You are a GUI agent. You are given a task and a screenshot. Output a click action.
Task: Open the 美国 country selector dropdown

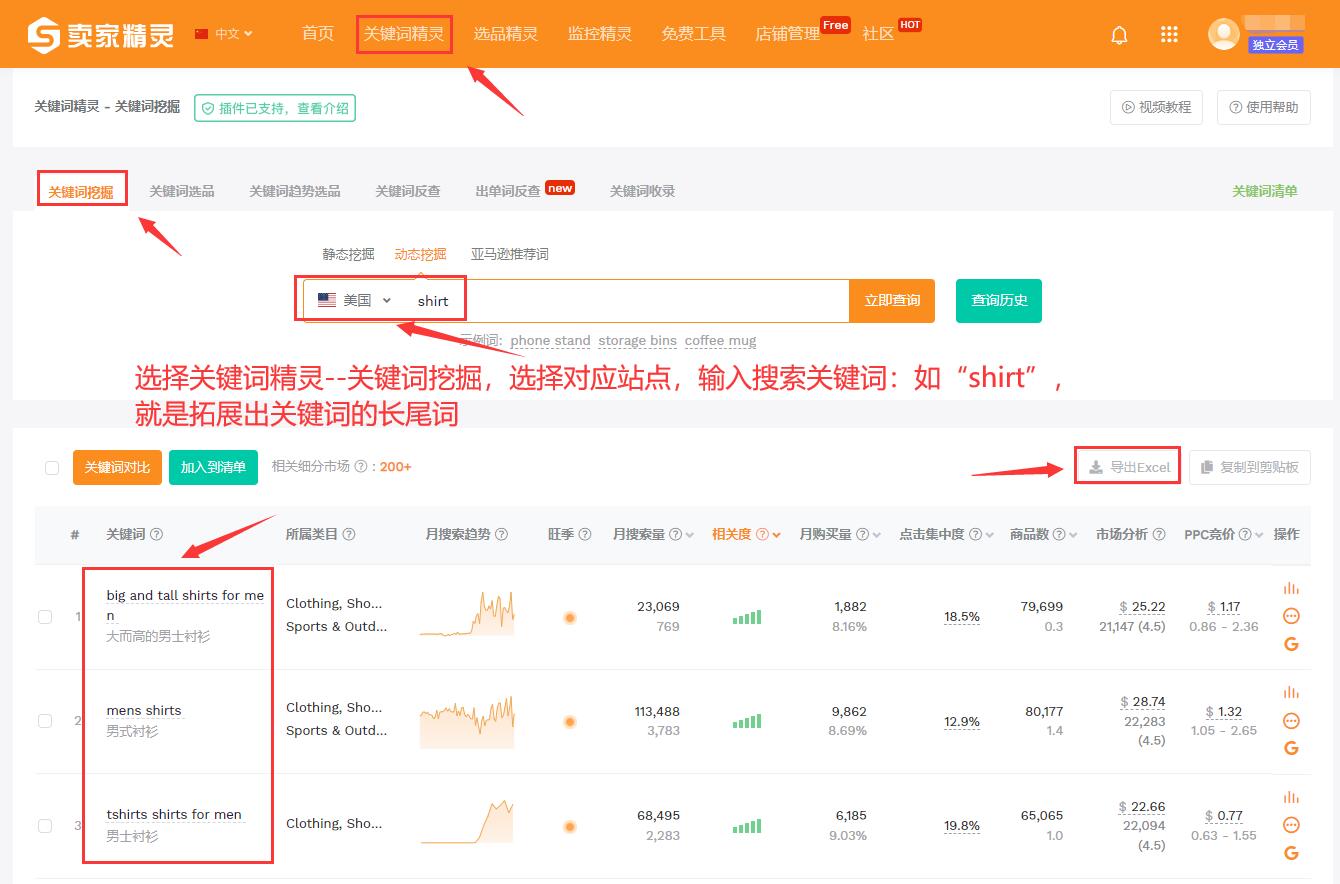(x=355, y=299)
